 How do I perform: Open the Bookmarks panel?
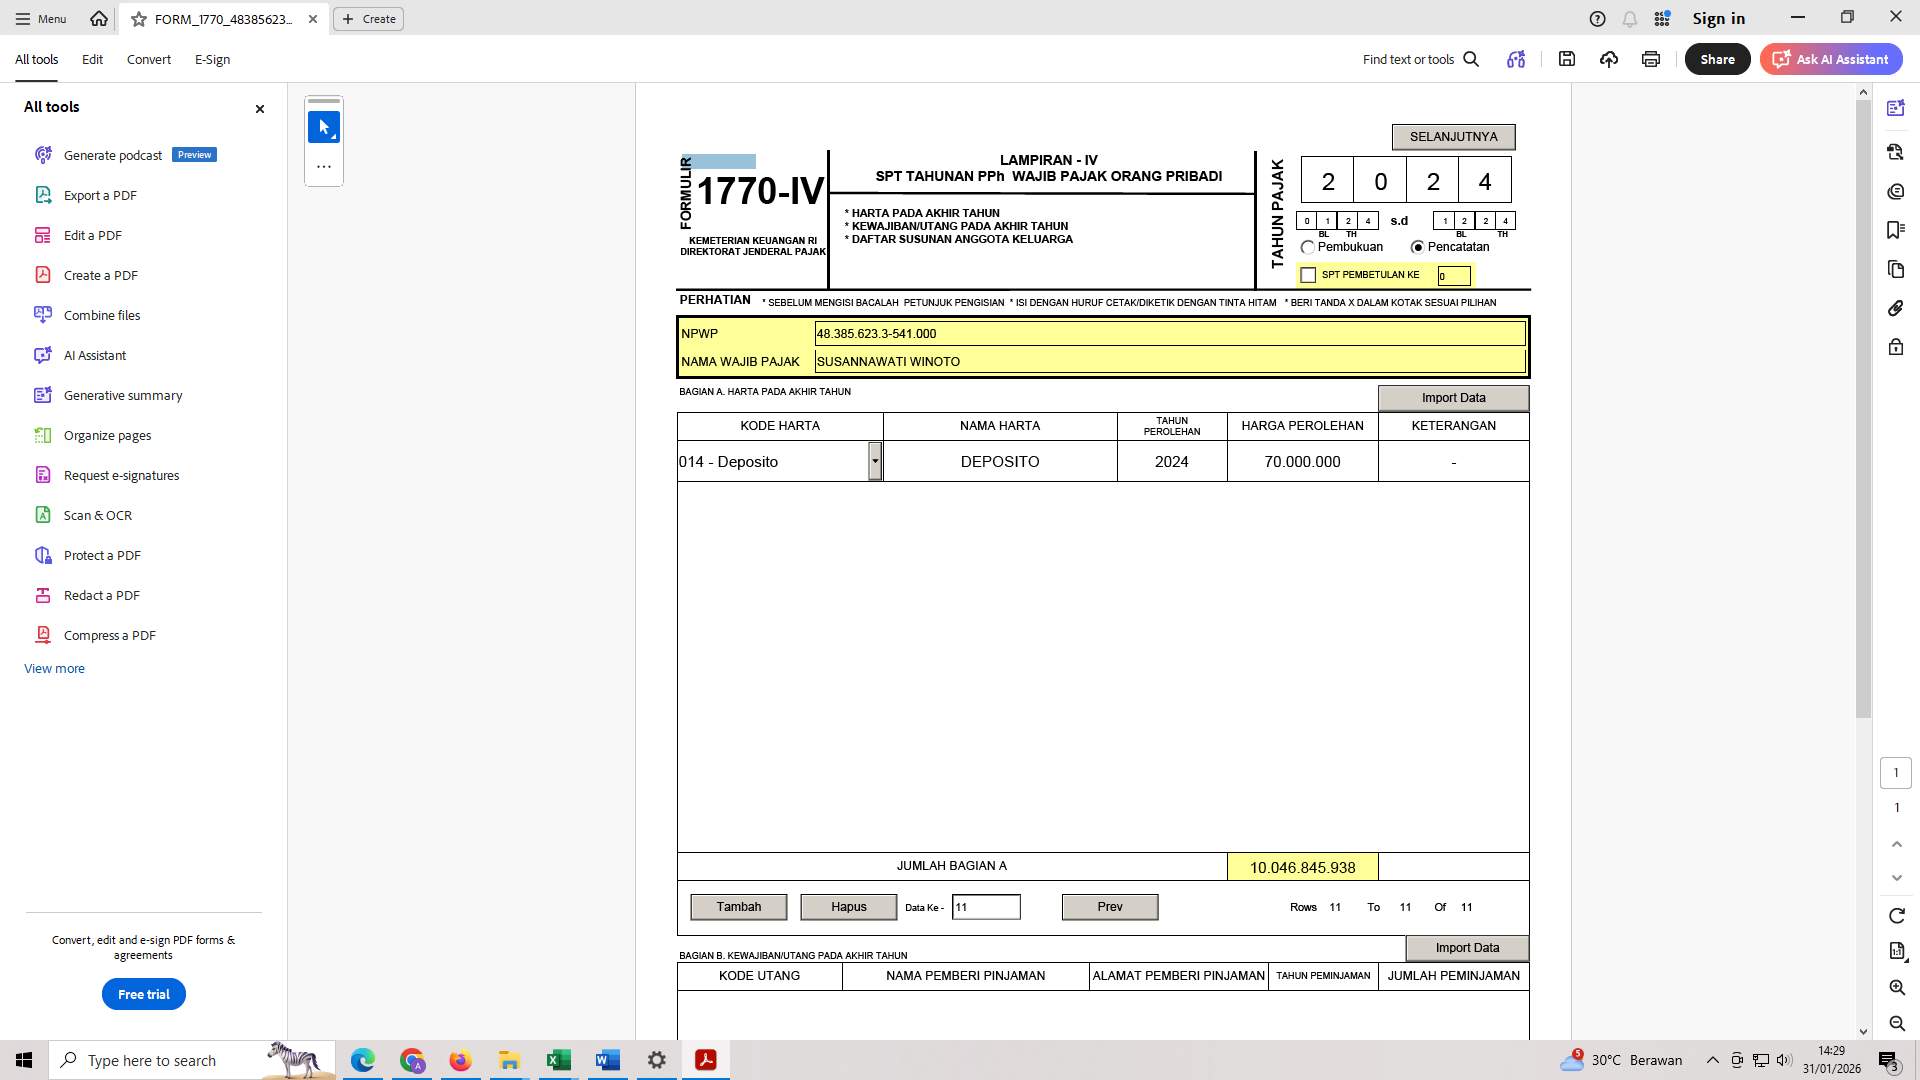click(x=1895, y=230)
